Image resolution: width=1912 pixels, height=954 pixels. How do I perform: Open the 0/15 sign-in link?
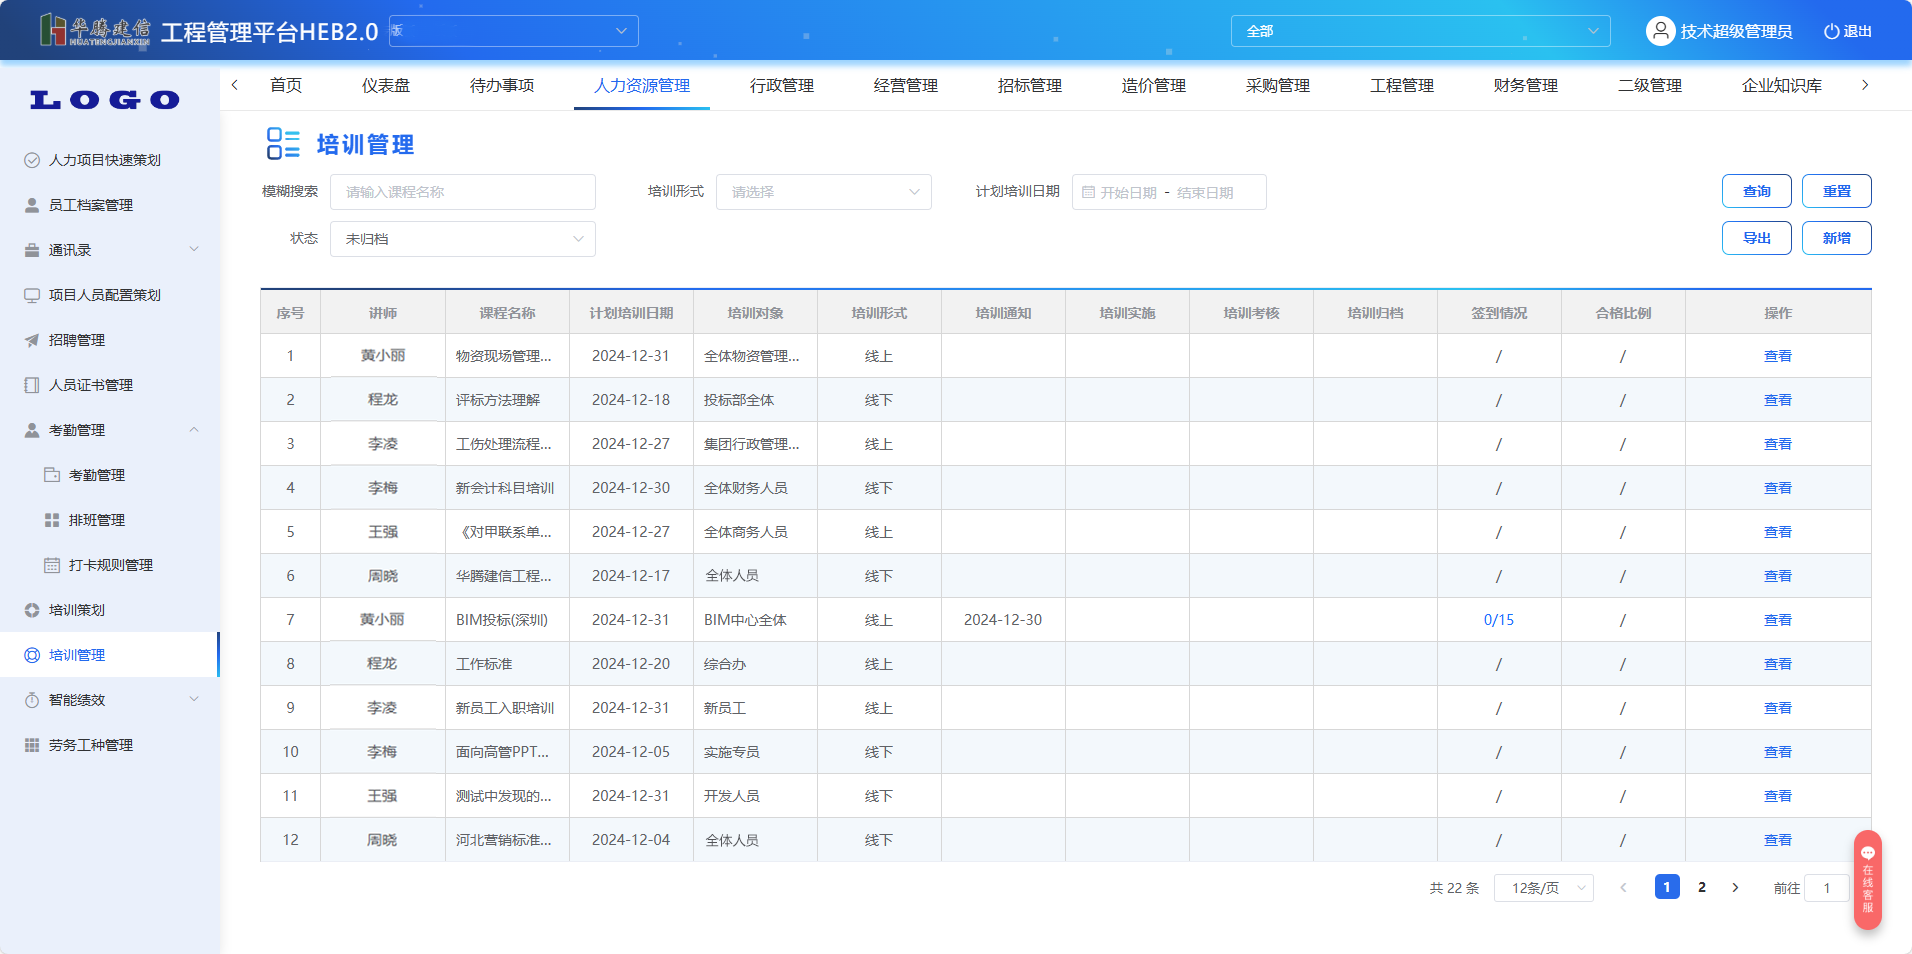pyautogui.click(x=1499, y=620)
